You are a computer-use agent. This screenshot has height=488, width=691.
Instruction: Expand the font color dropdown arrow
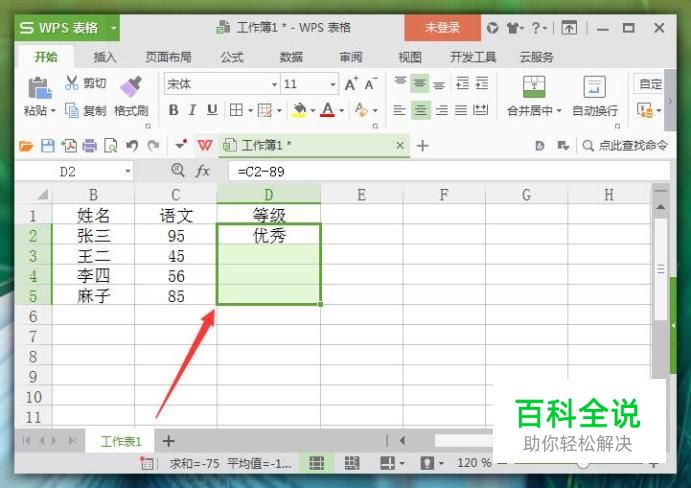pos(342,110)
